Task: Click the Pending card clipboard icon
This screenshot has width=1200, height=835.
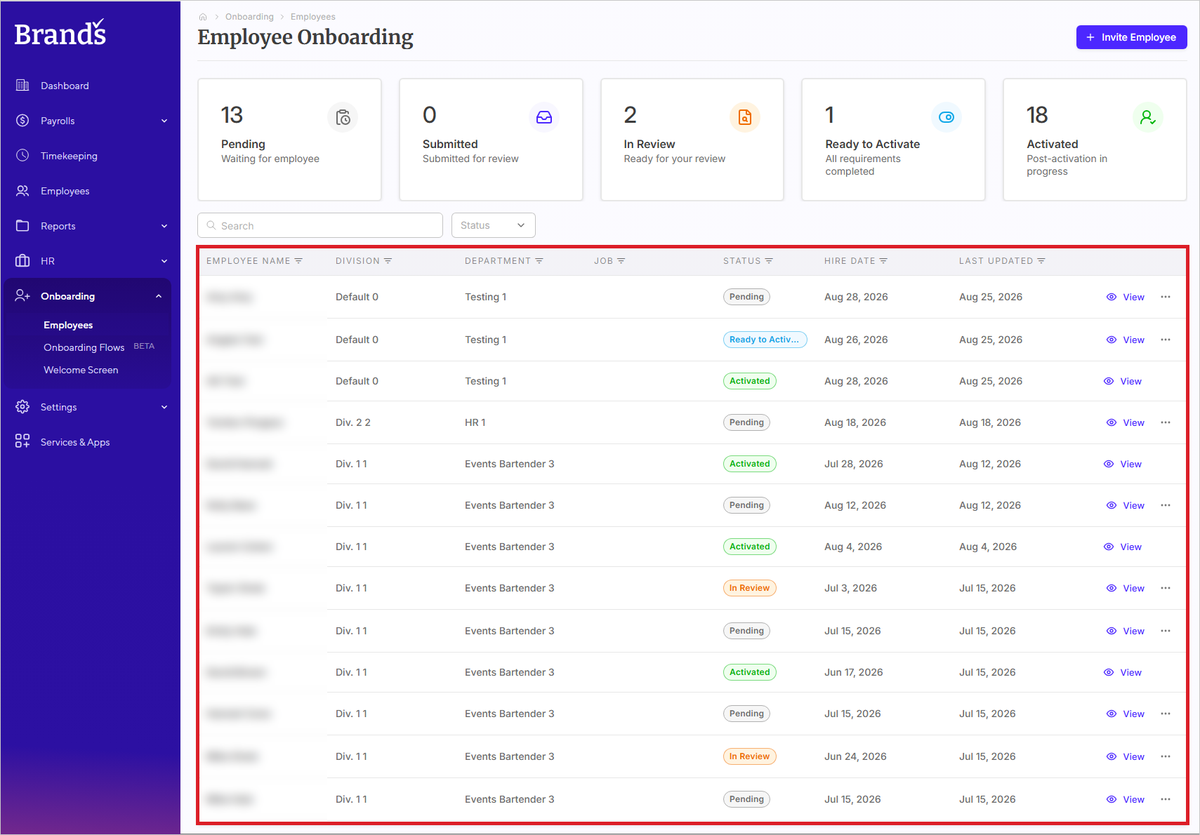Action: [343, 117]
